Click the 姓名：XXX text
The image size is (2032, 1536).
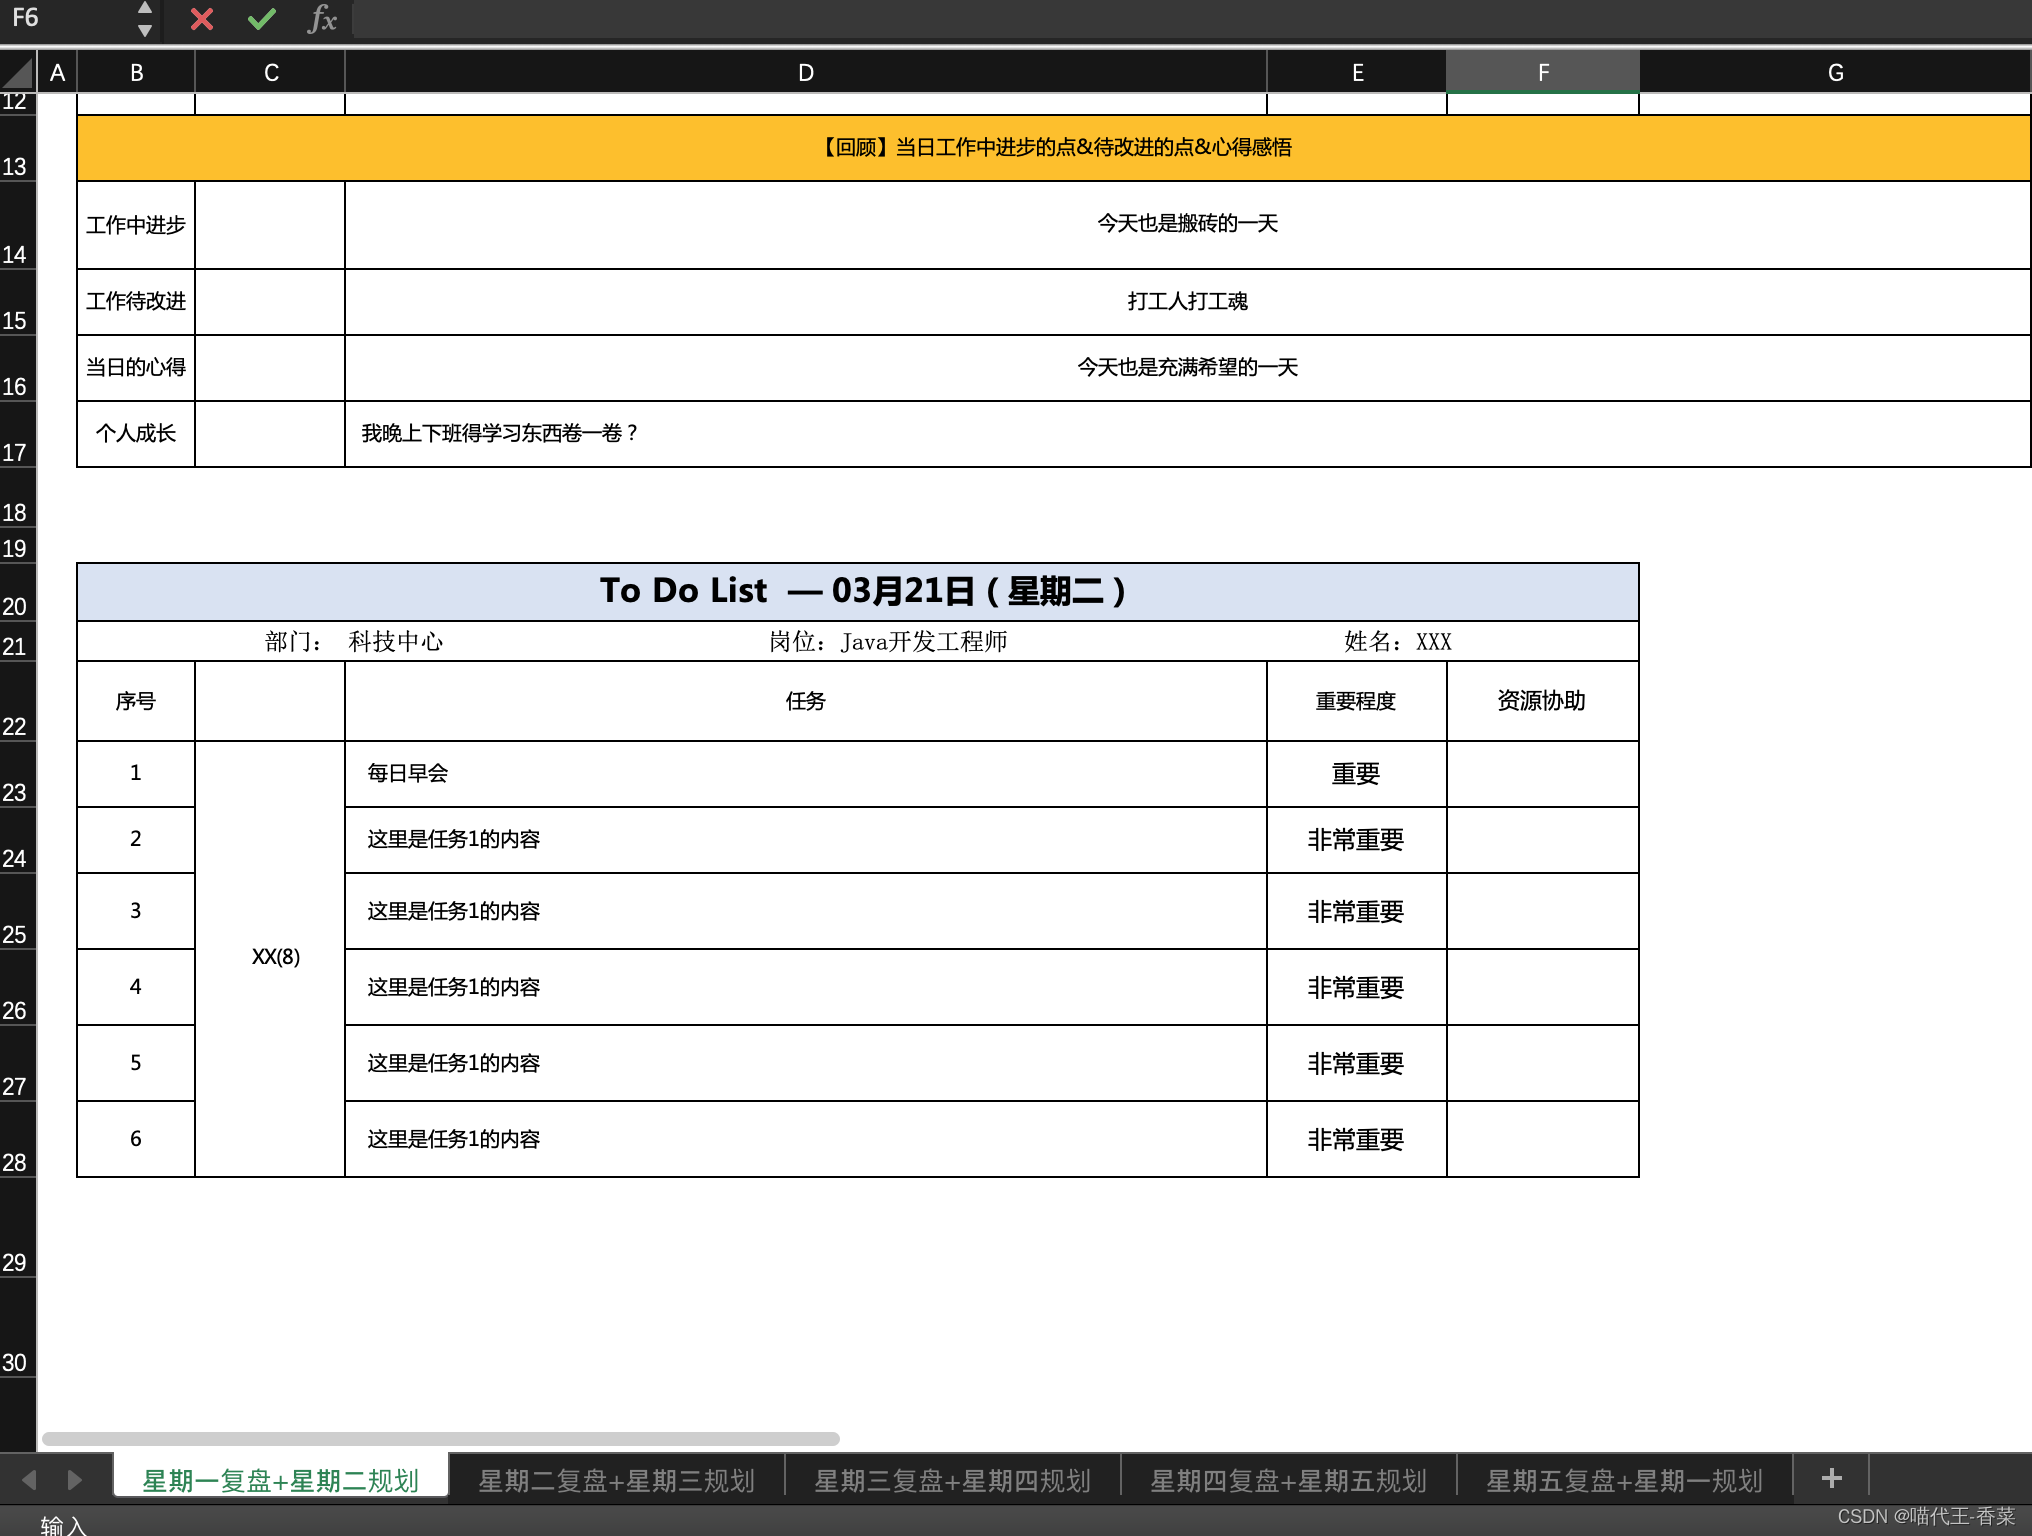click(1398, 642)
